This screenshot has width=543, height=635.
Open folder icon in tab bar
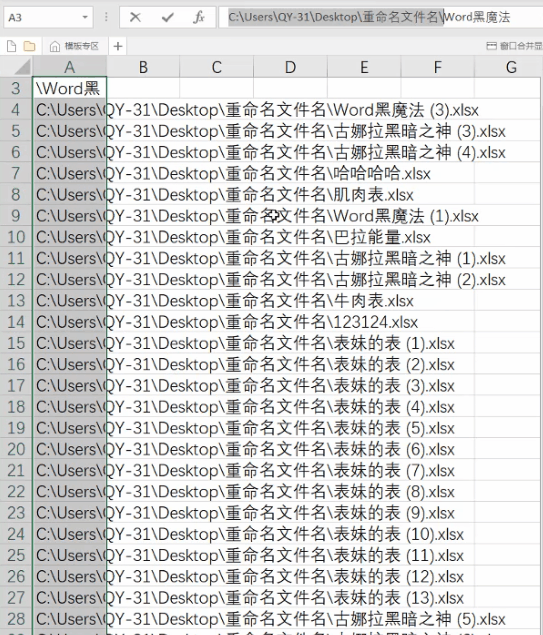click(x=29, y=46)
